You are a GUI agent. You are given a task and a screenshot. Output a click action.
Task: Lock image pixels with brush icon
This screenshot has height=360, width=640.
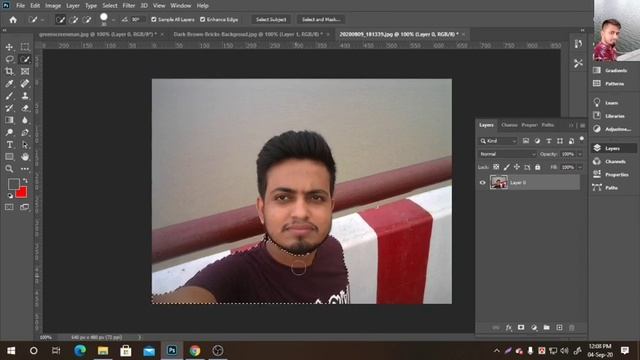(507, 167)
